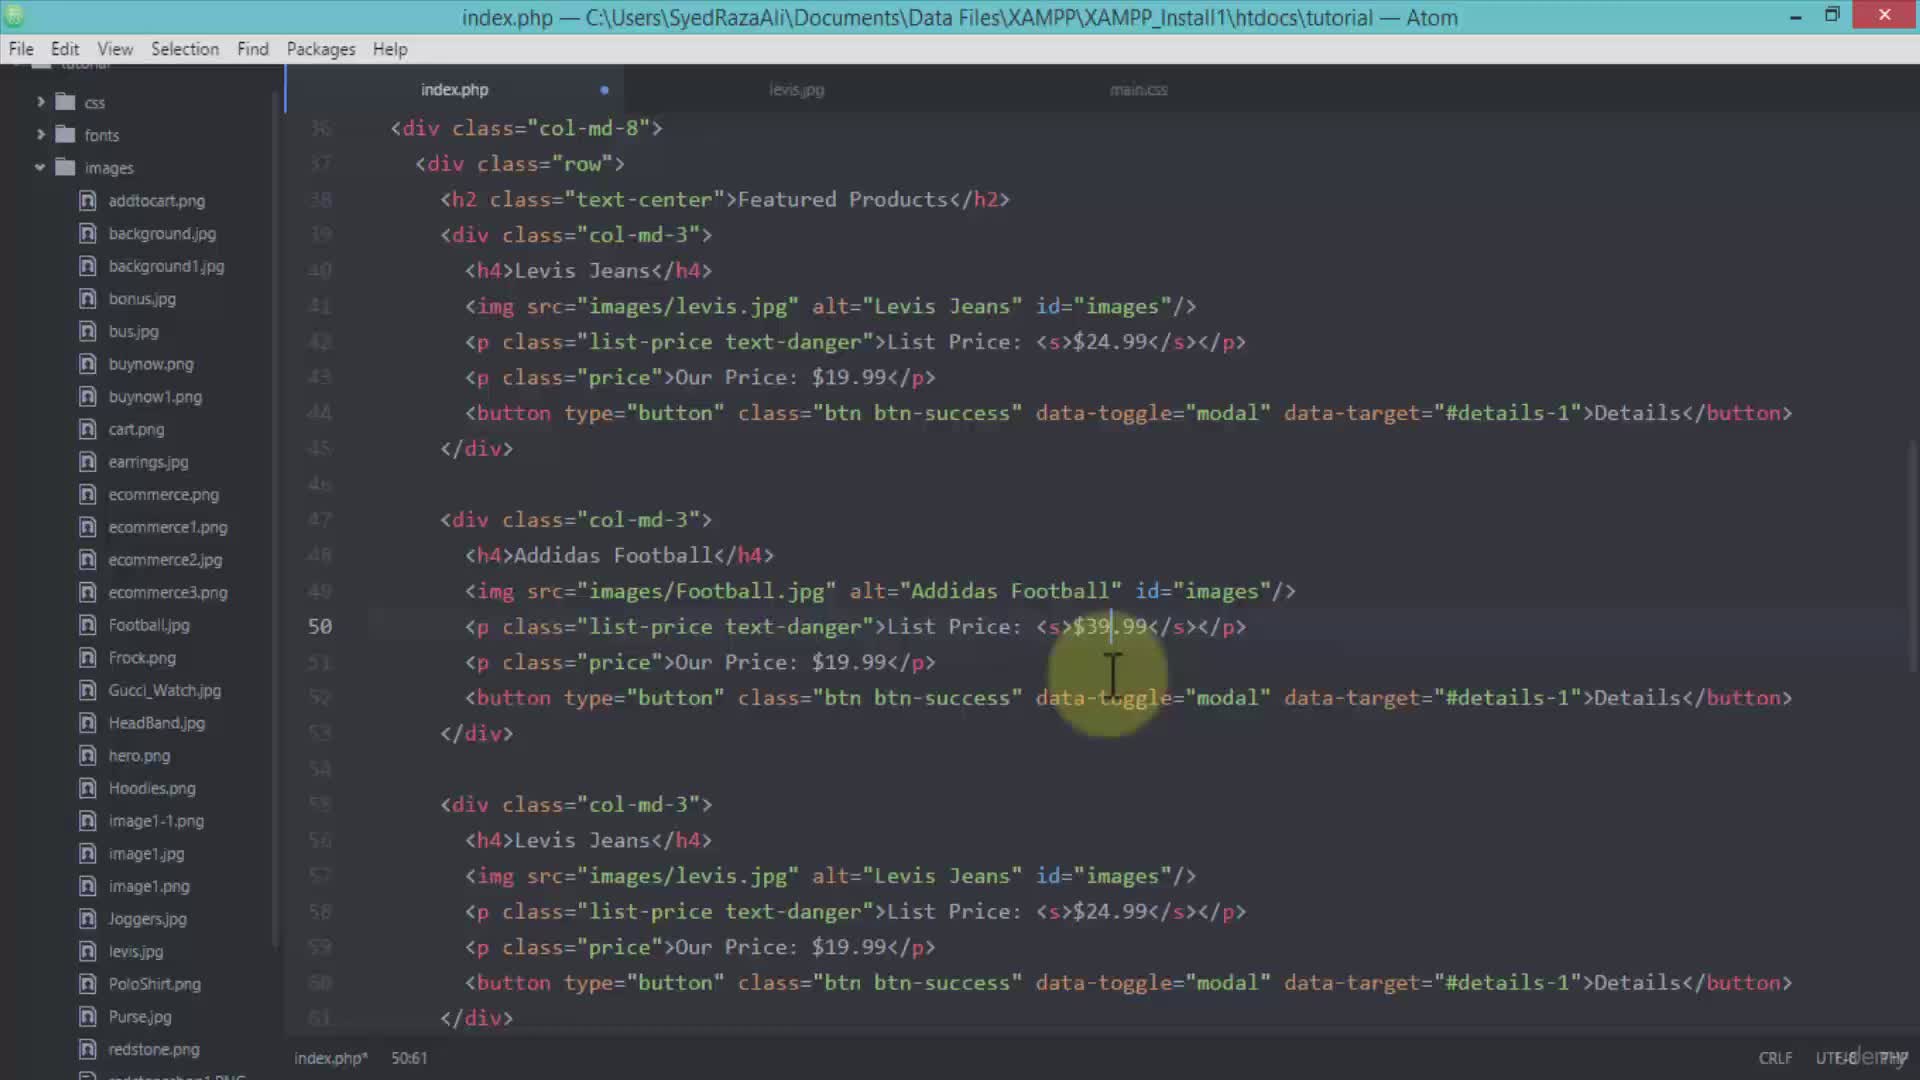Click the file icon next to addtocart.png
Screen dimensions: 1920x1080
88,200
